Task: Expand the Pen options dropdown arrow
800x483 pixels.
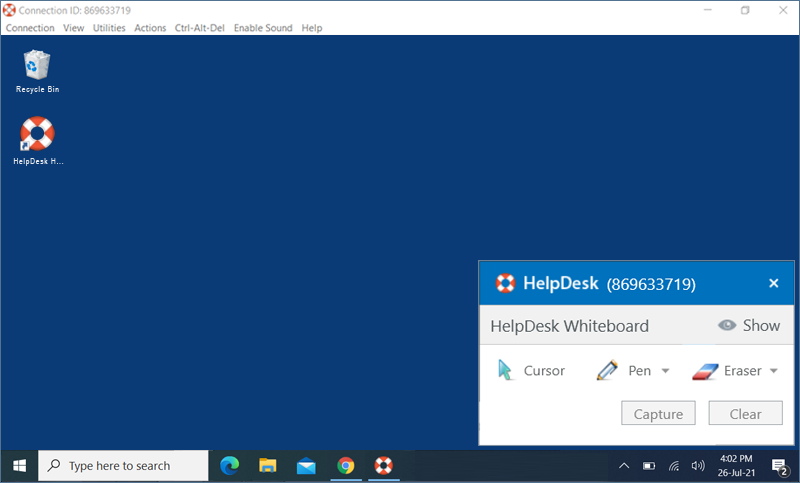Action: 665,371
